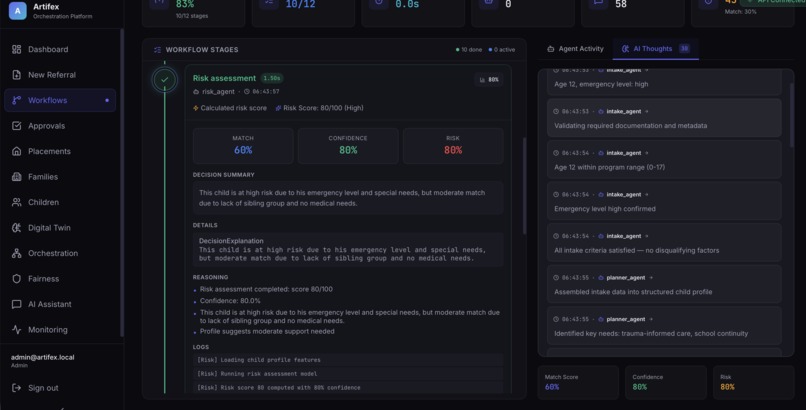Open the Monitoring page

pyautogui.click(x=60, y=330)
